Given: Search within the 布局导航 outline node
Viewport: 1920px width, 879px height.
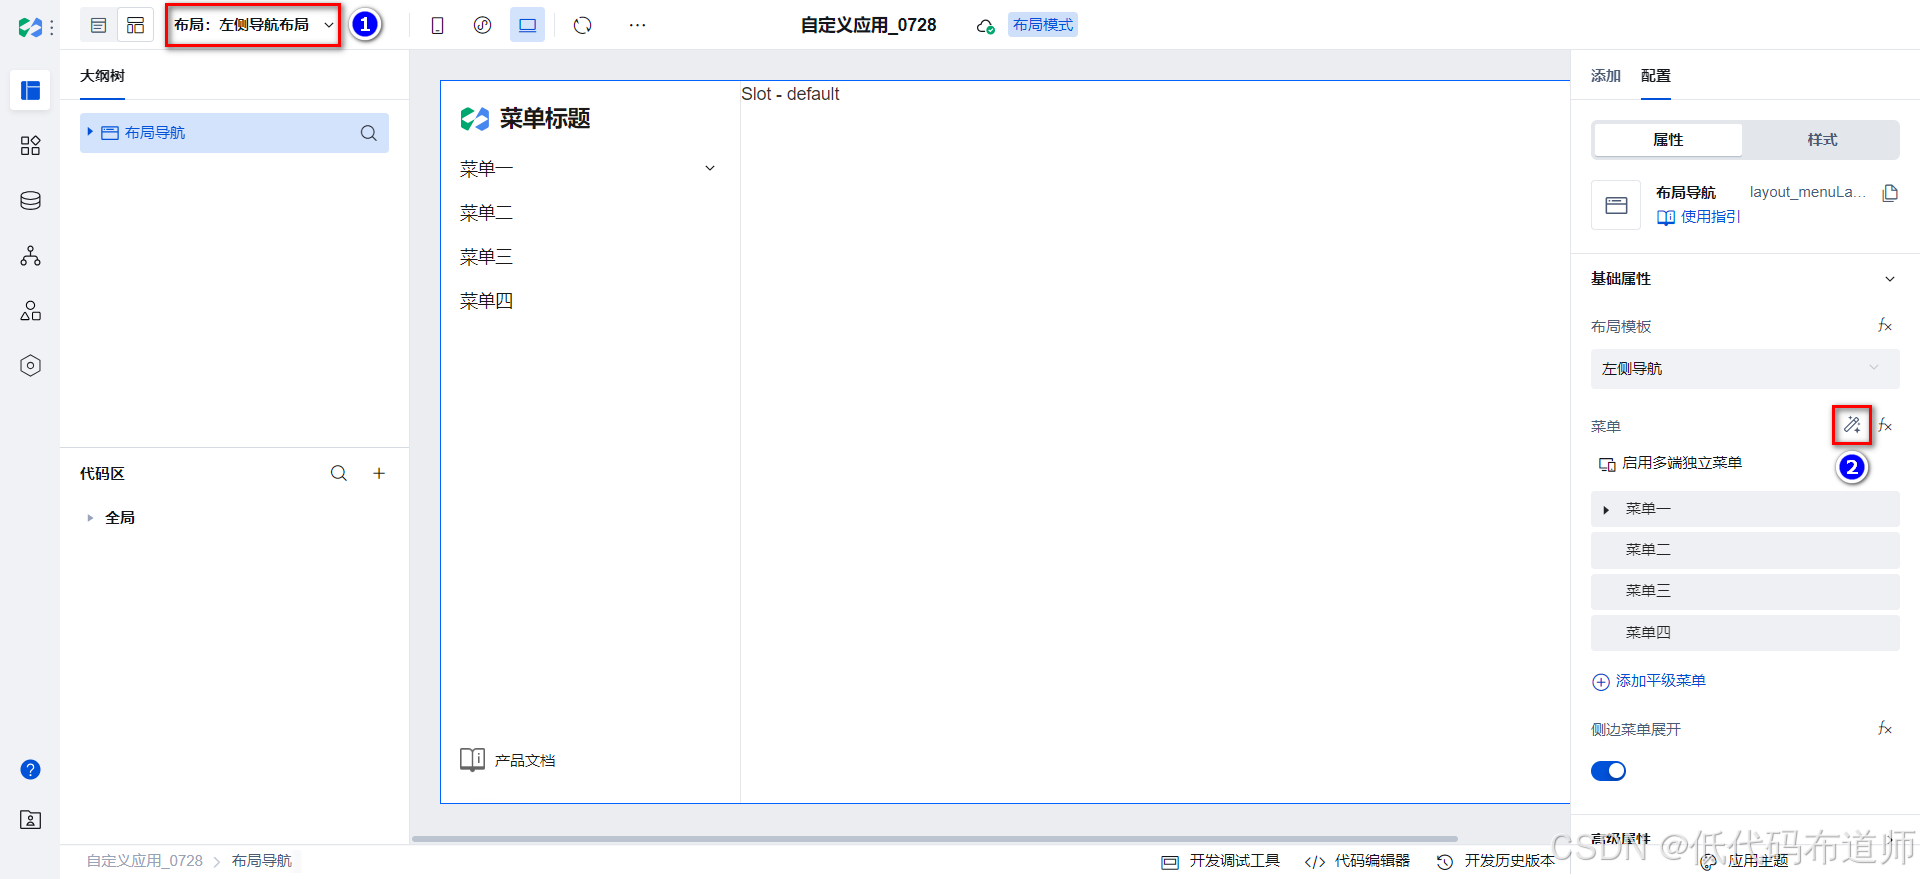Looking at the screenshot, I should click(369, 133).
